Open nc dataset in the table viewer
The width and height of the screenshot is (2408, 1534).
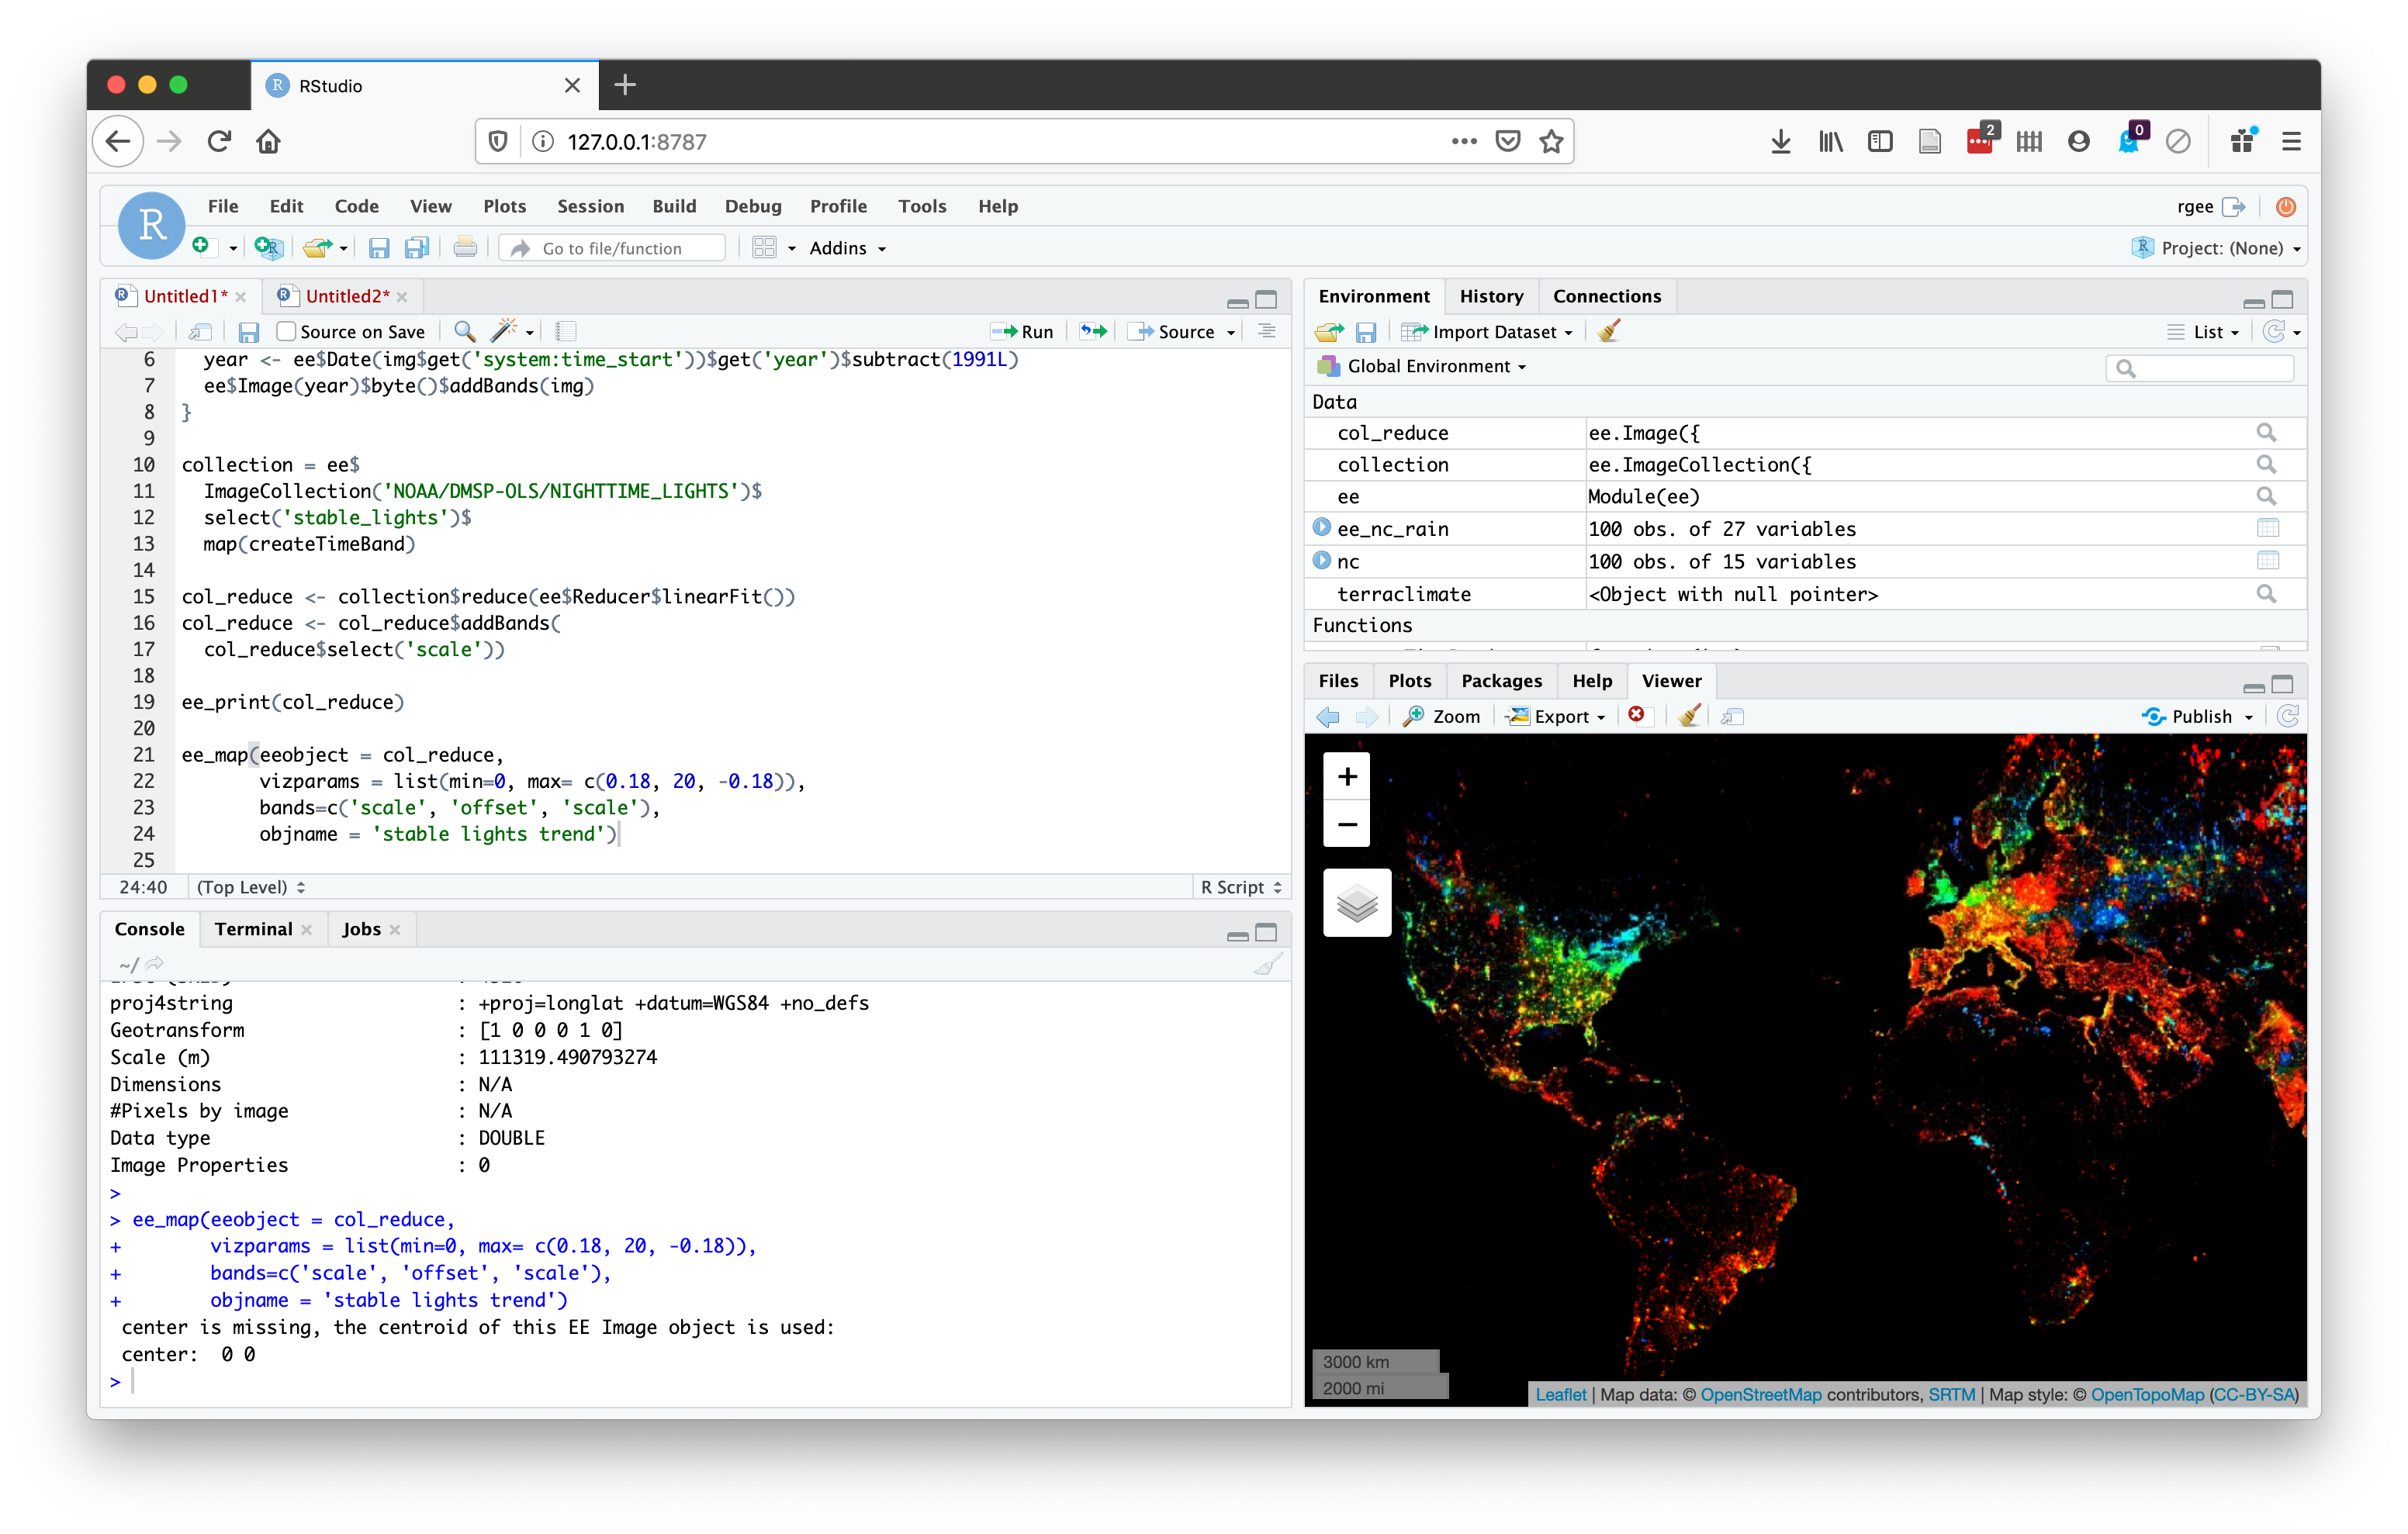tap(2270, 561)
